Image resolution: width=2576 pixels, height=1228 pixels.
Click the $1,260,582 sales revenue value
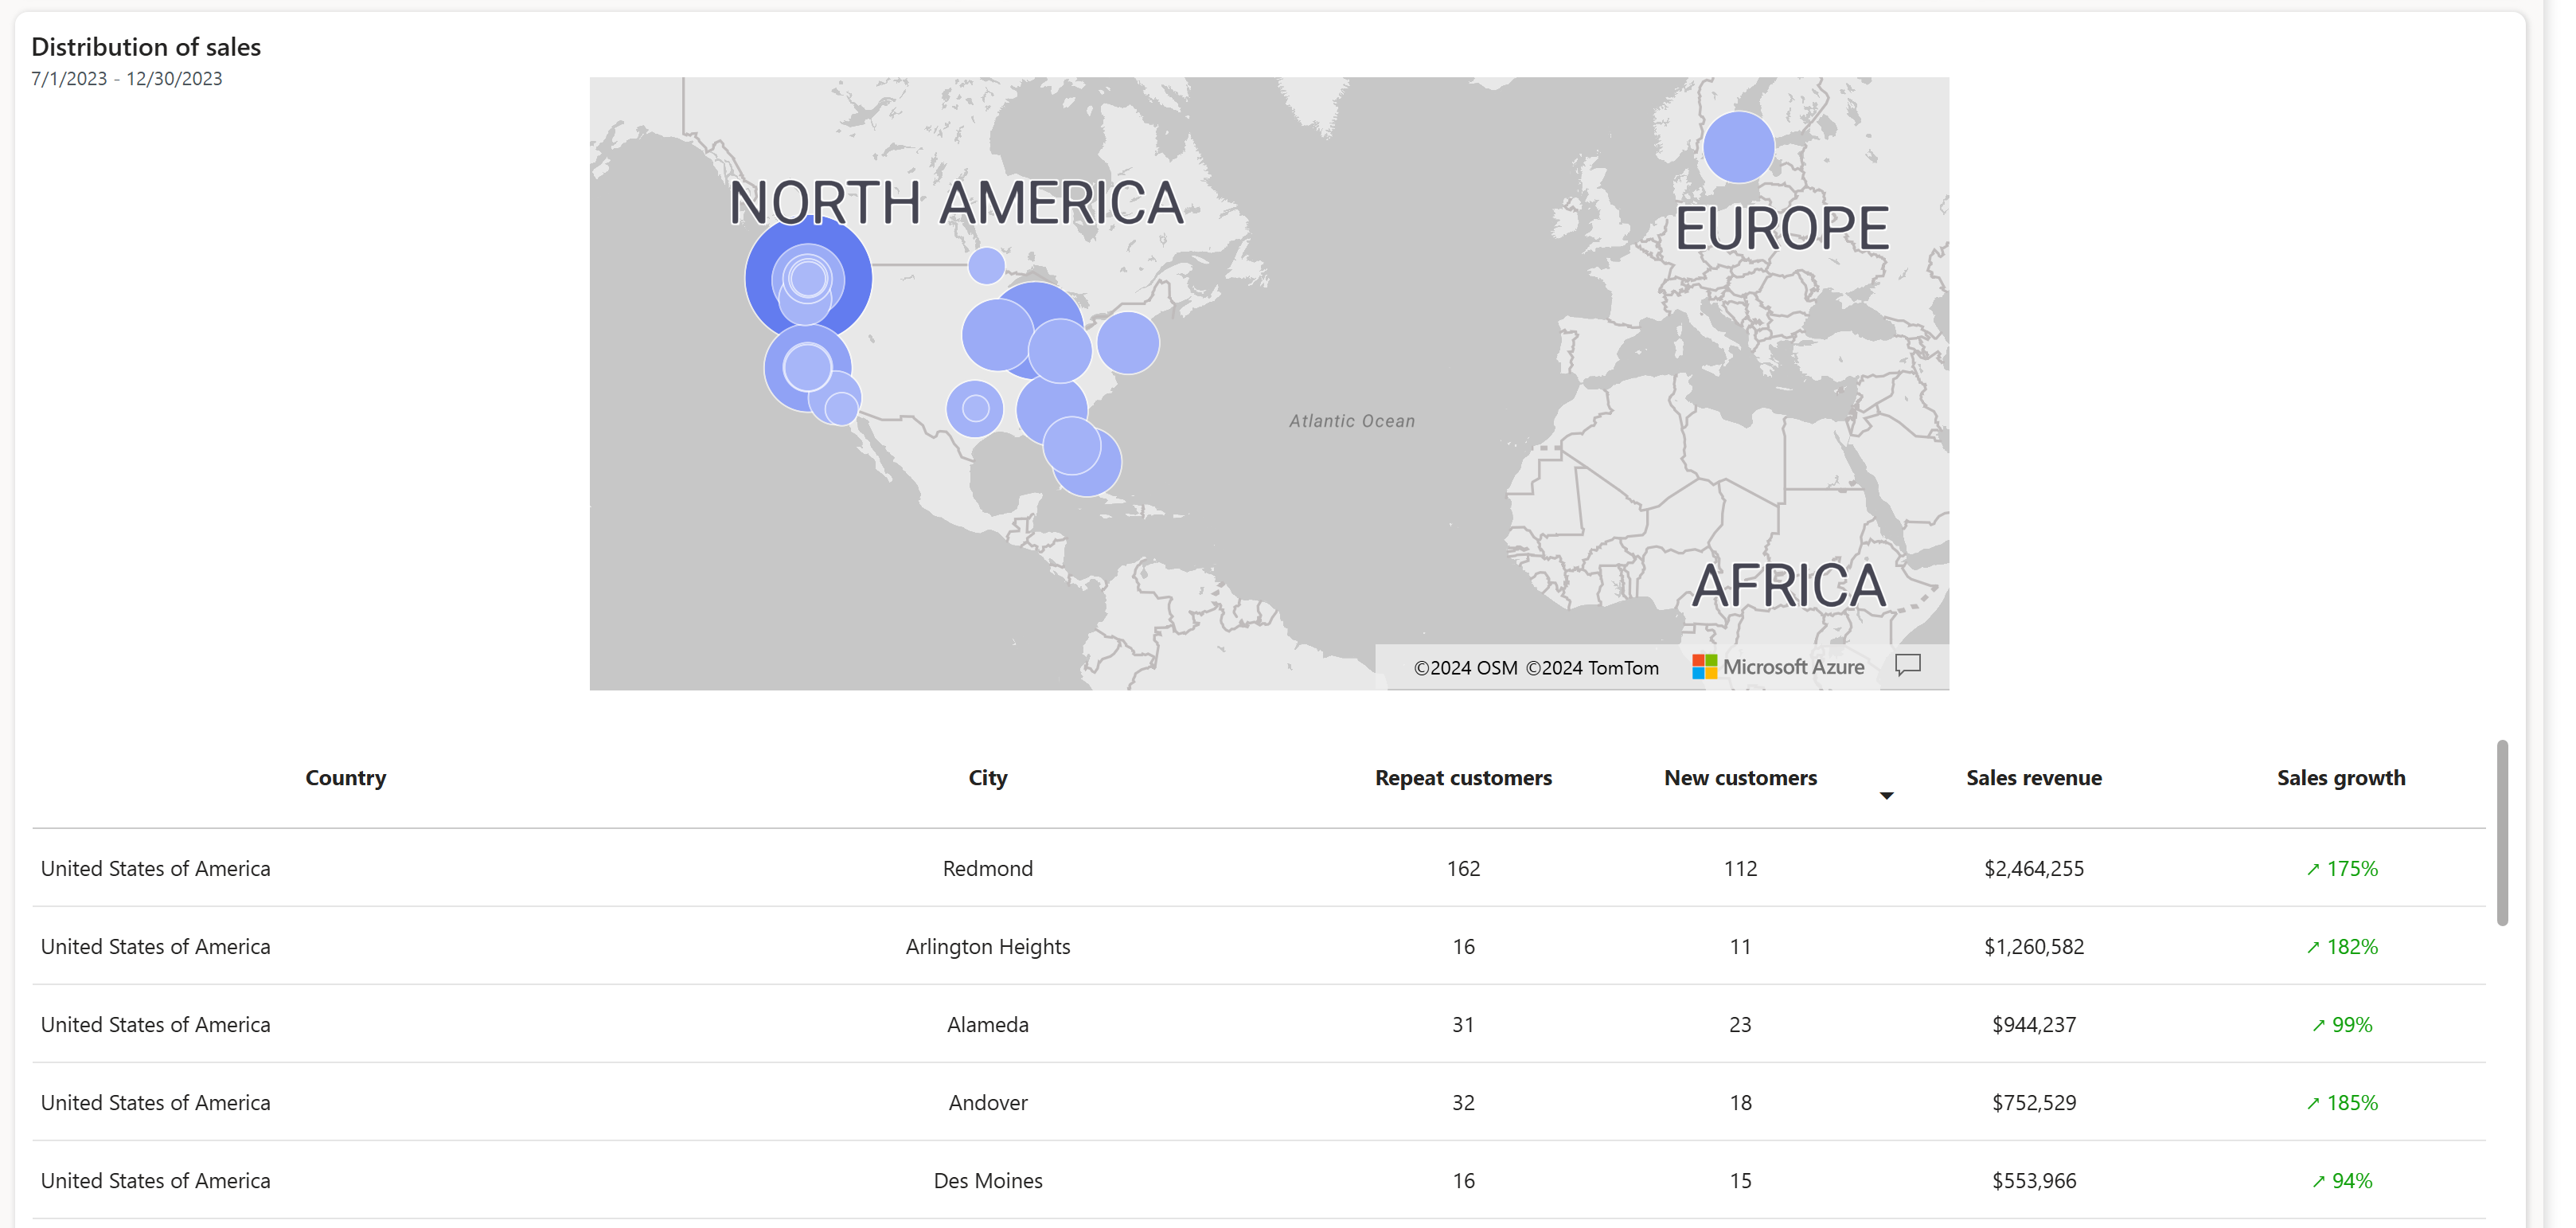tap(2033, 946)
